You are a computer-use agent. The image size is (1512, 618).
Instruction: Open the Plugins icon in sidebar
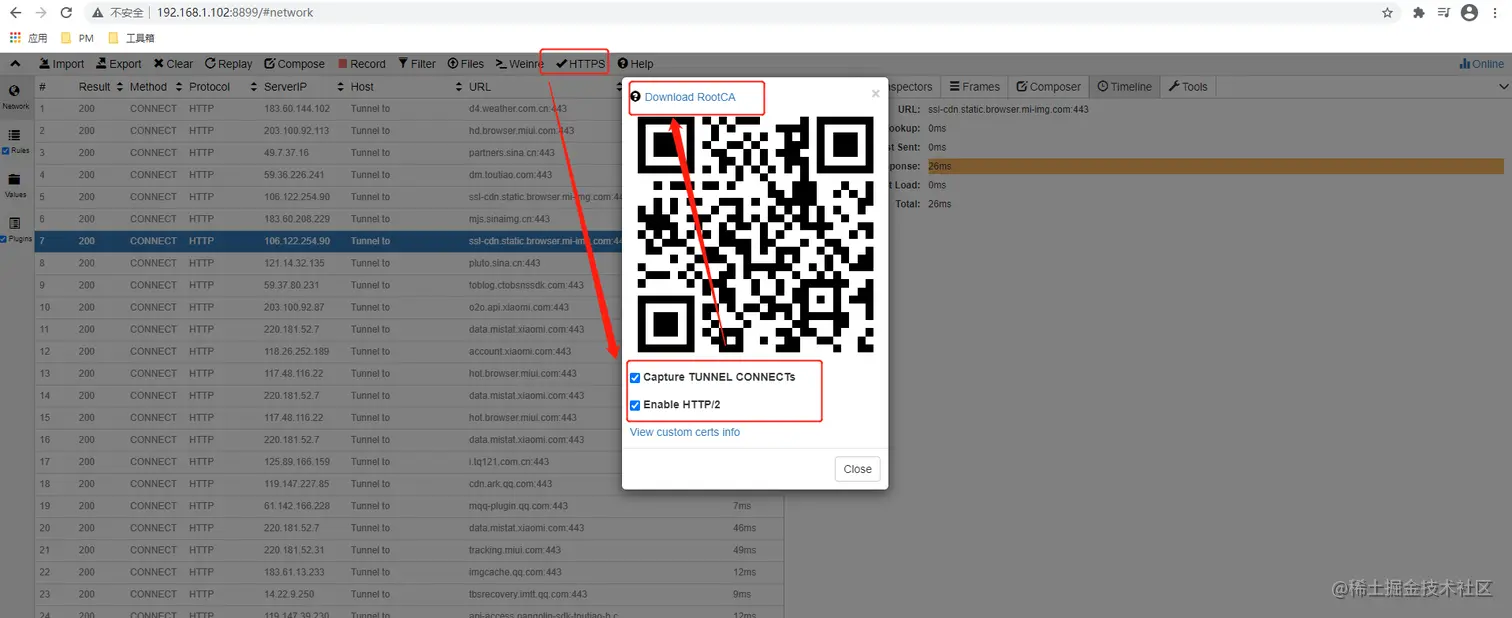(15, 223)
